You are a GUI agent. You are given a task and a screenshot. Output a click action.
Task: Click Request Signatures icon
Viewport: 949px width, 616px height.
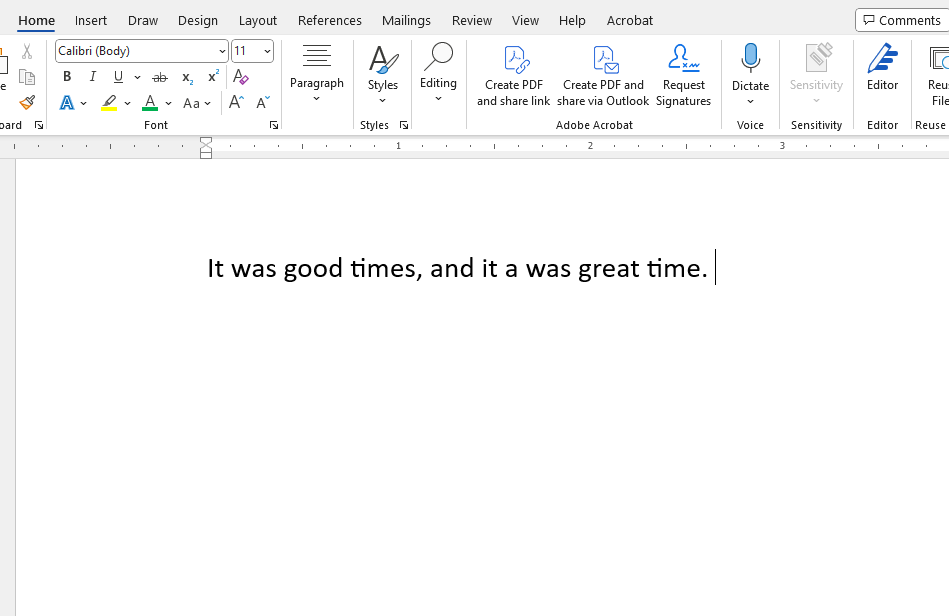coord(683,75)
